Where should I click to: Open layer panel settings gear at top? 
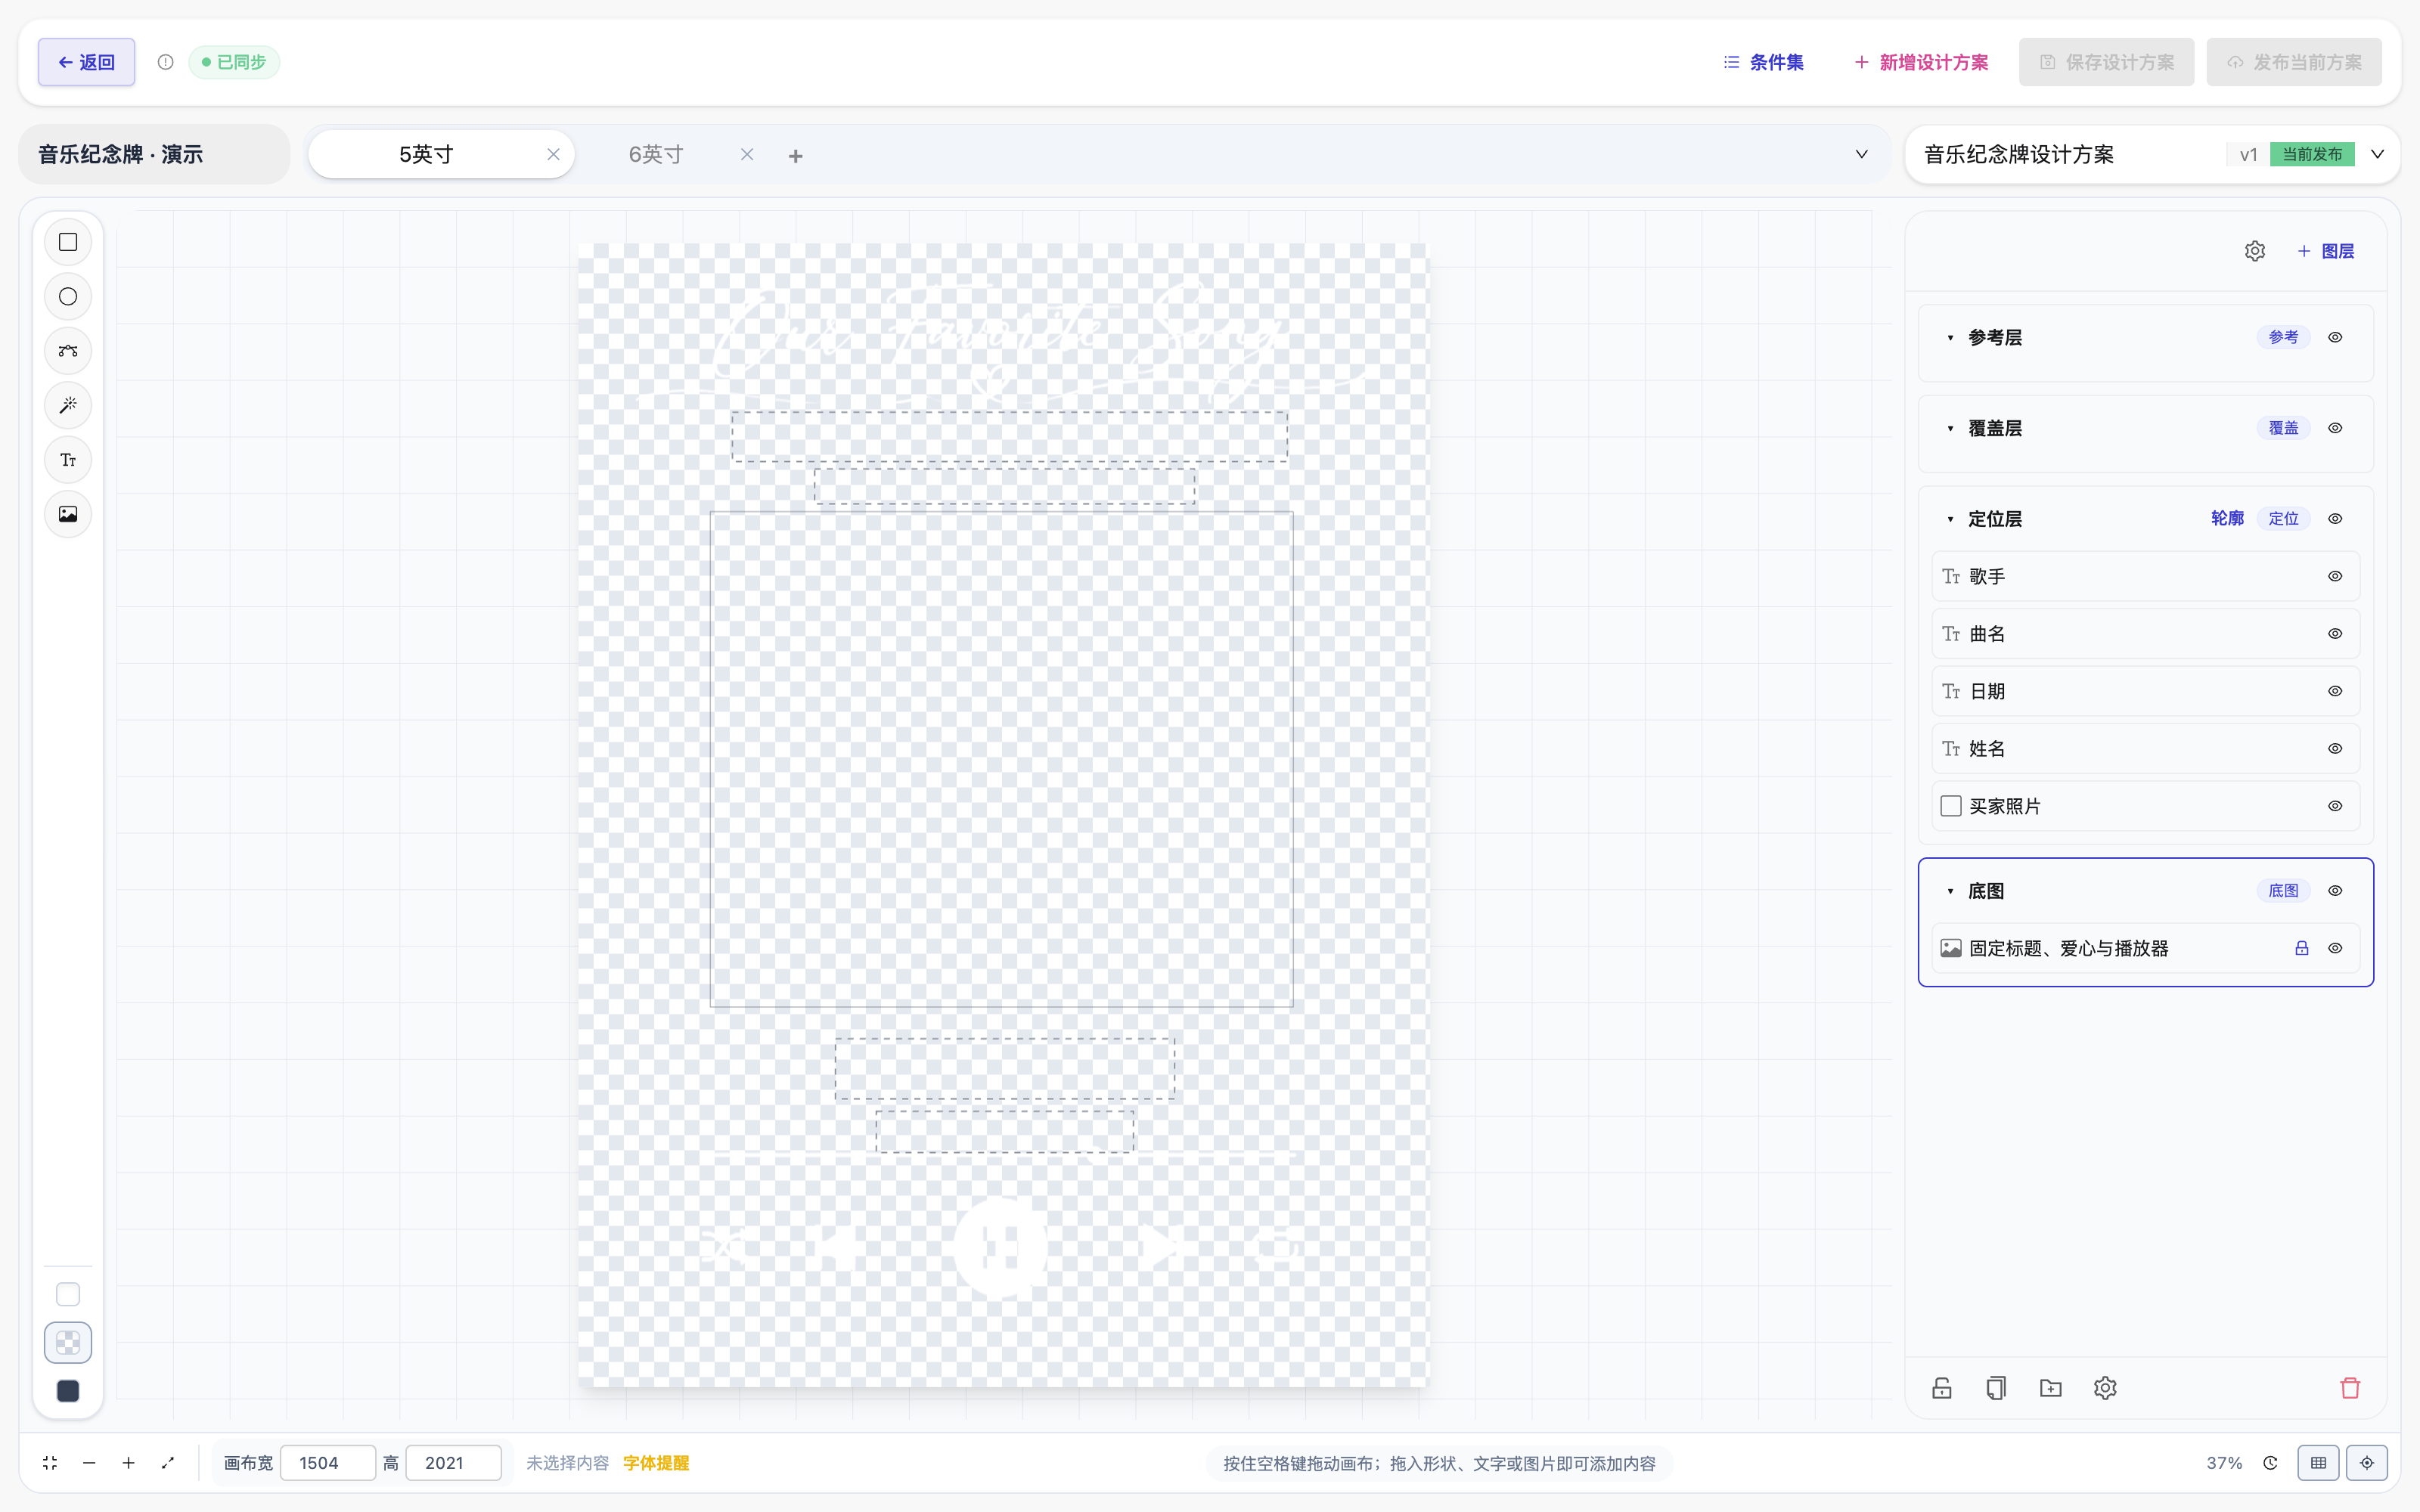coord(2254,251)
